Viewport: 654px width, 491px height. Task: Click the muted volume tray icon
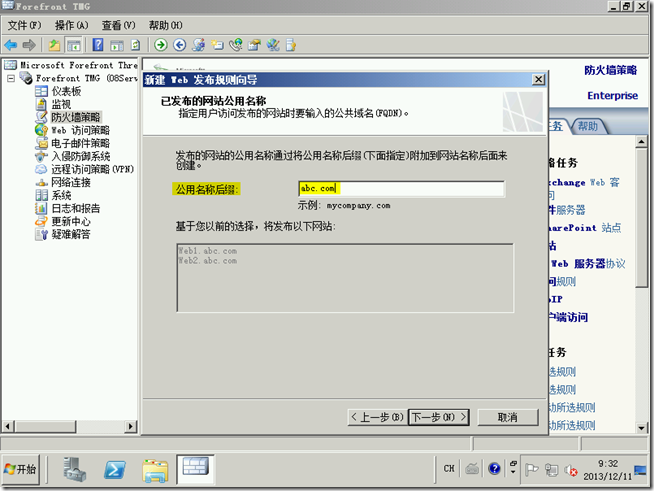click(x=571, y=470)
